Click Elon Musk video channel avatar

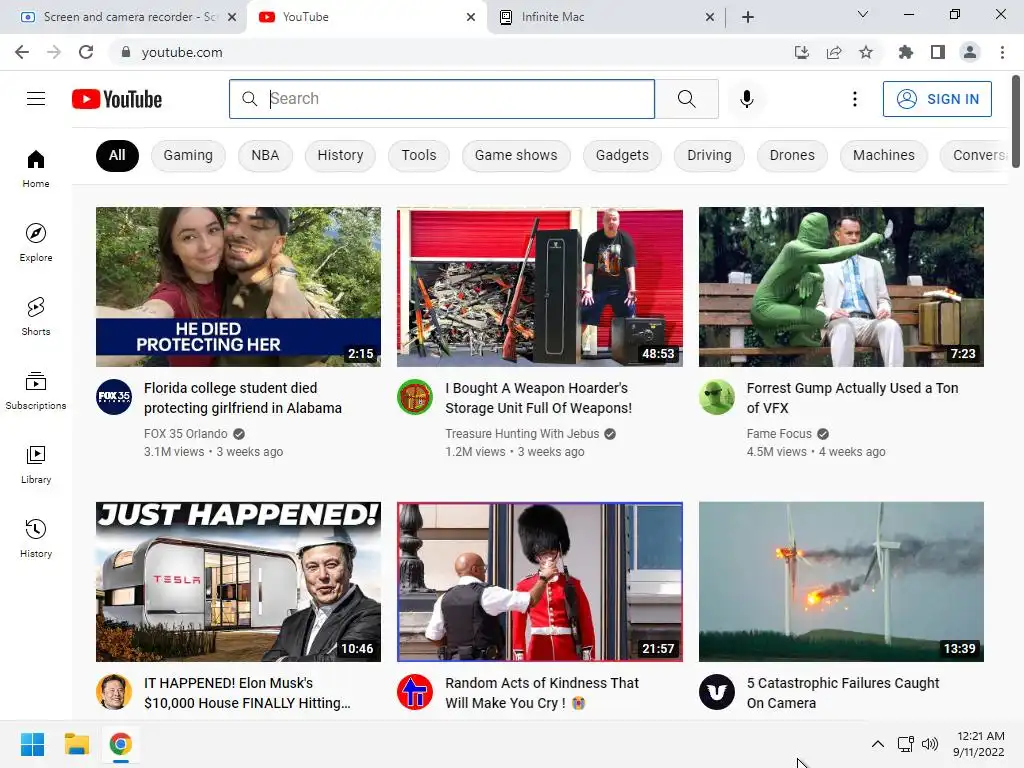[x=114, y=692]
